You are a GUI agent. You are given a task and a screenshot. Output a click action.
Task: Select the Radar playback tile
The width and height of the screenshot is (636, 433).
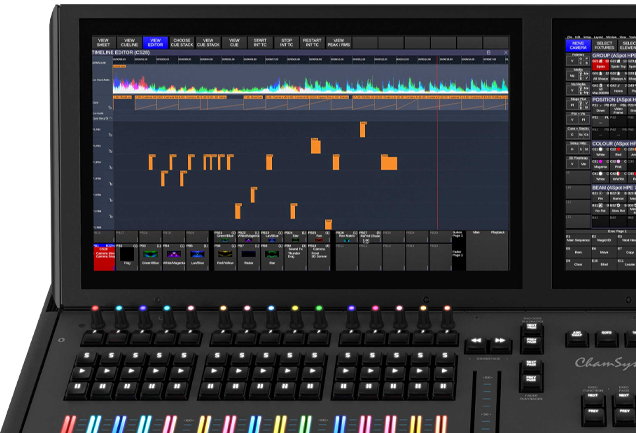click(x=248, y=258)
